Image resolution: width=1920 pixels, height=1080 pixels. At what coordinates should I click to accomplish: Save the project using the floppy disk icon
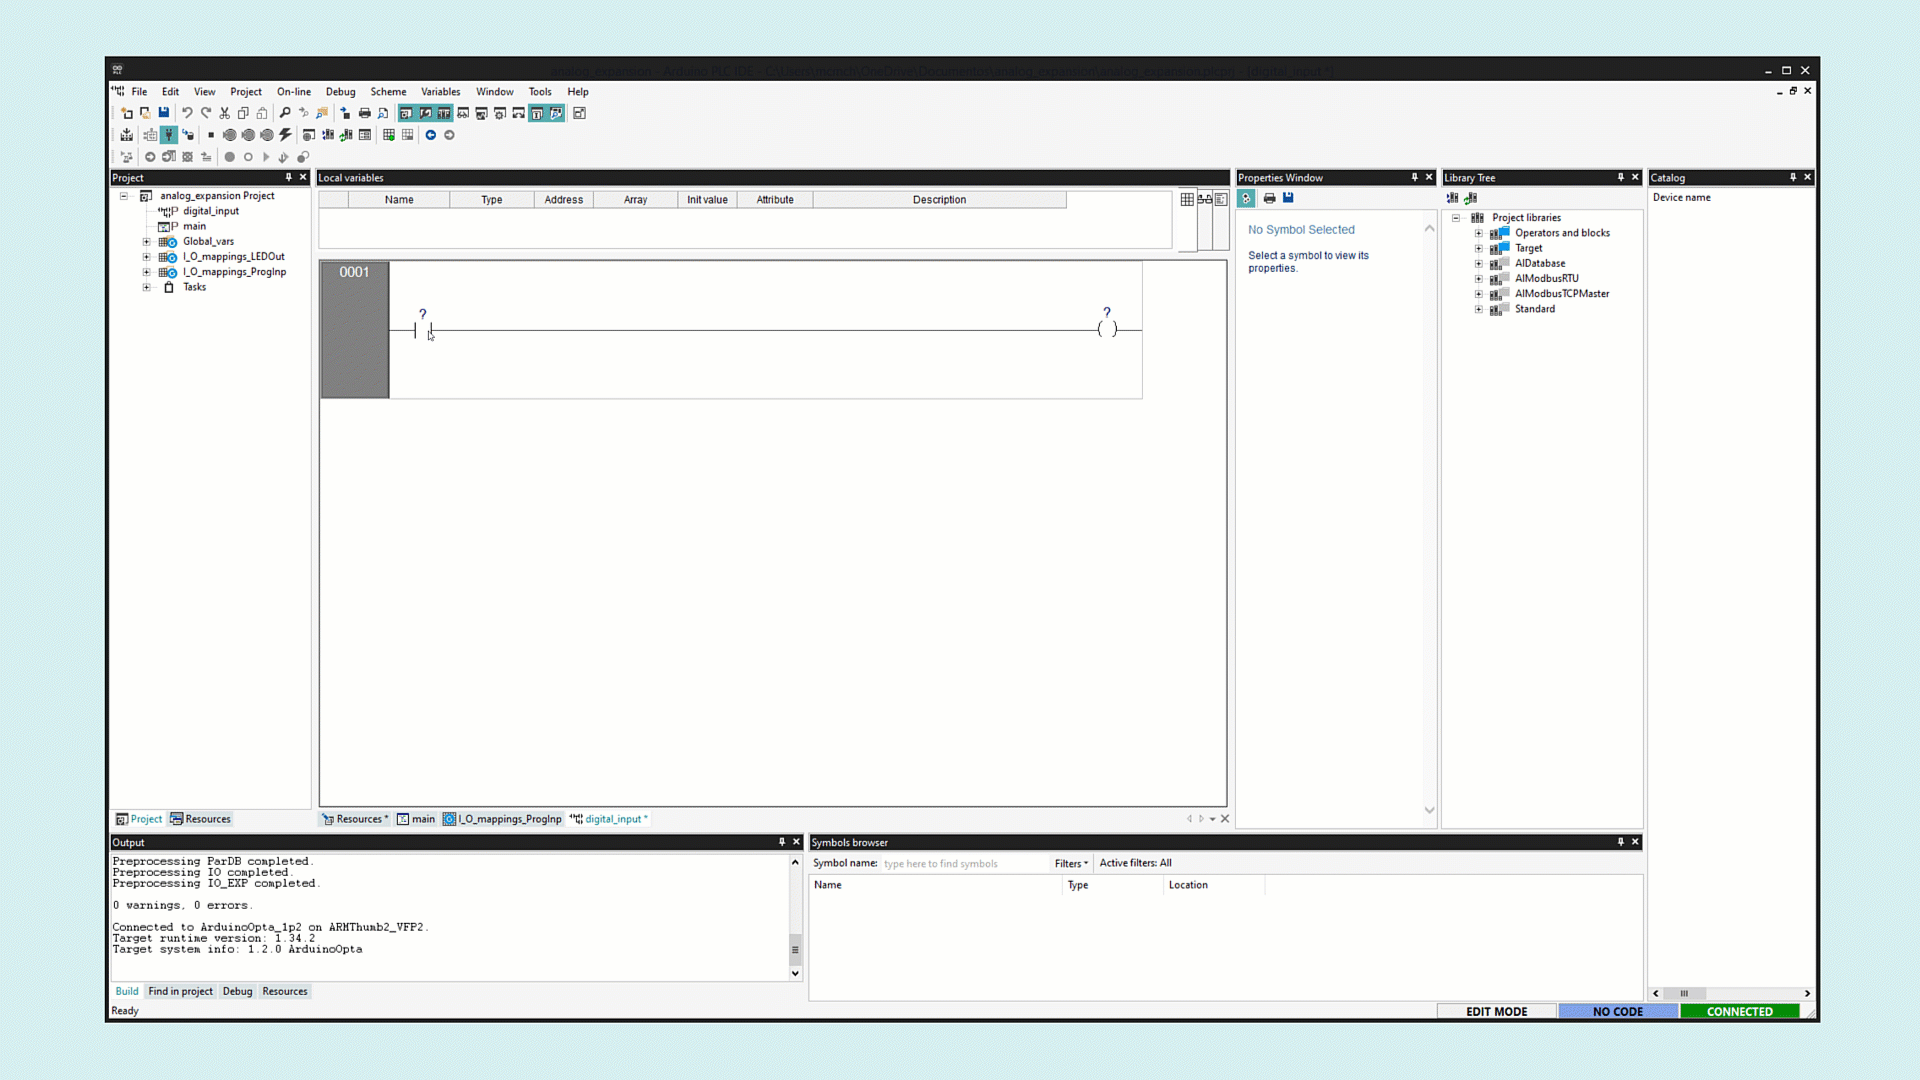[163, 113]
